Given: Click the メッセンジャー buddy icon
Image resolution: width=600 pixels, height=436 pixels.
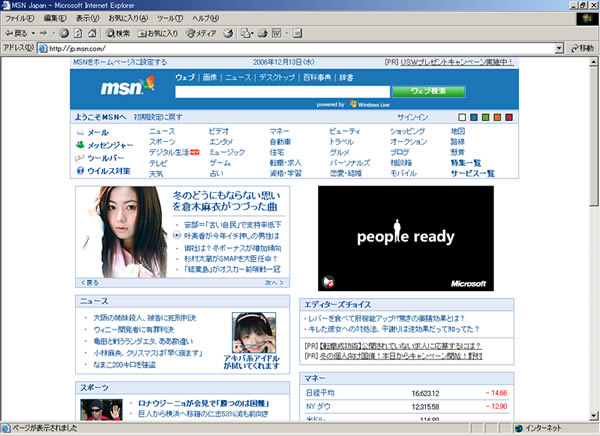Looking at the screenshot, I should pos(80,145).
